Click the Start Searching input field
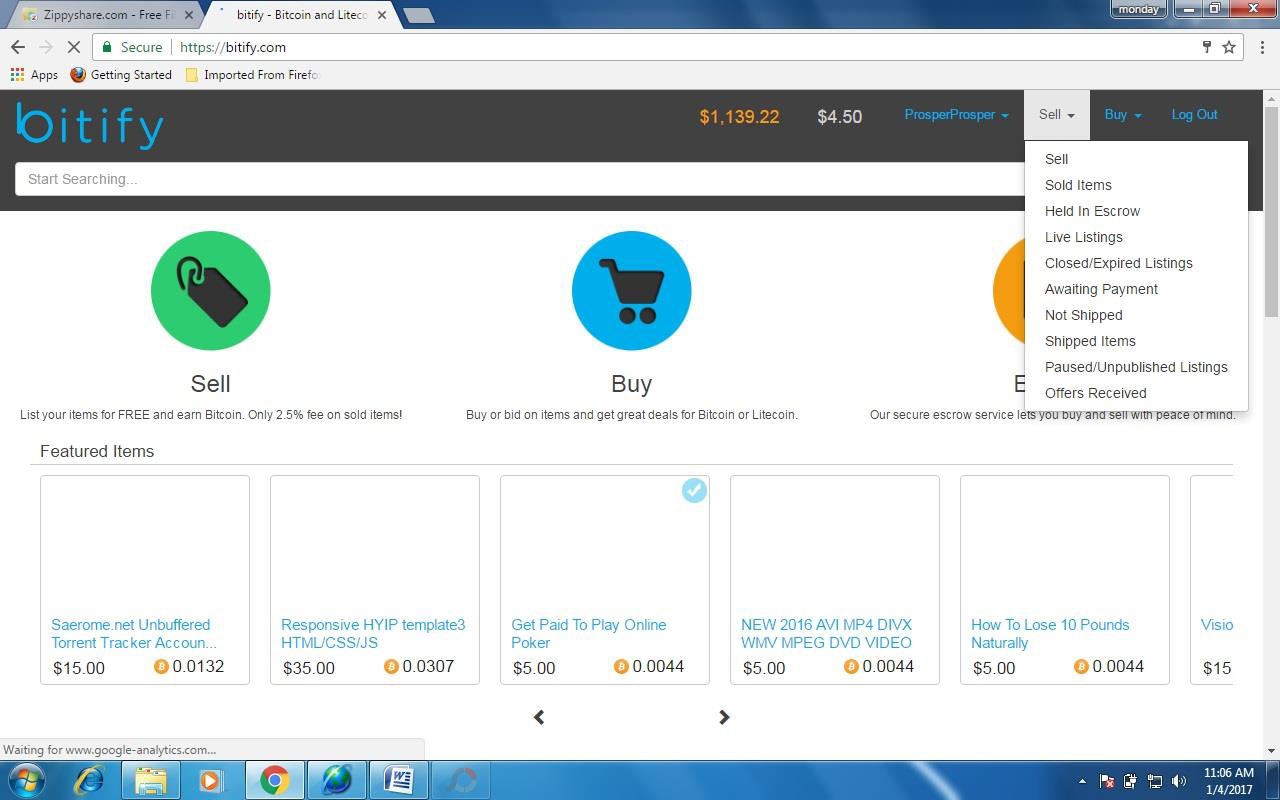Viewport: 1280px width, 800px height. pyautogui.click(x=520, y=179)
